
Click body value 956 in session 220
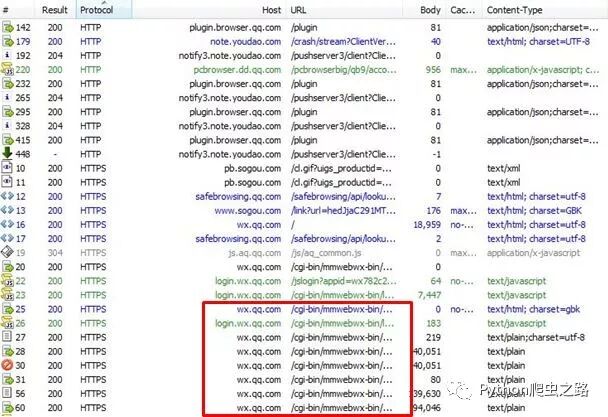point(433,69)
